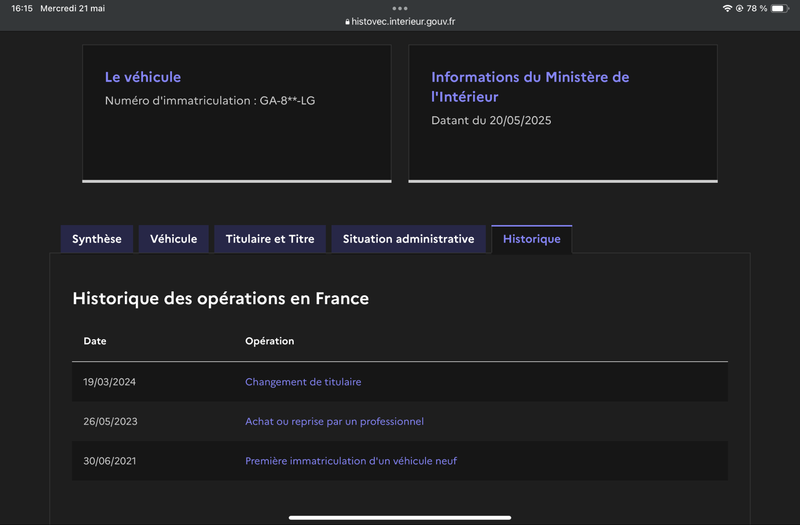The image size is (800, 525).
Task: Open the three-dot multitasking menu
Action: click(400, 8)
